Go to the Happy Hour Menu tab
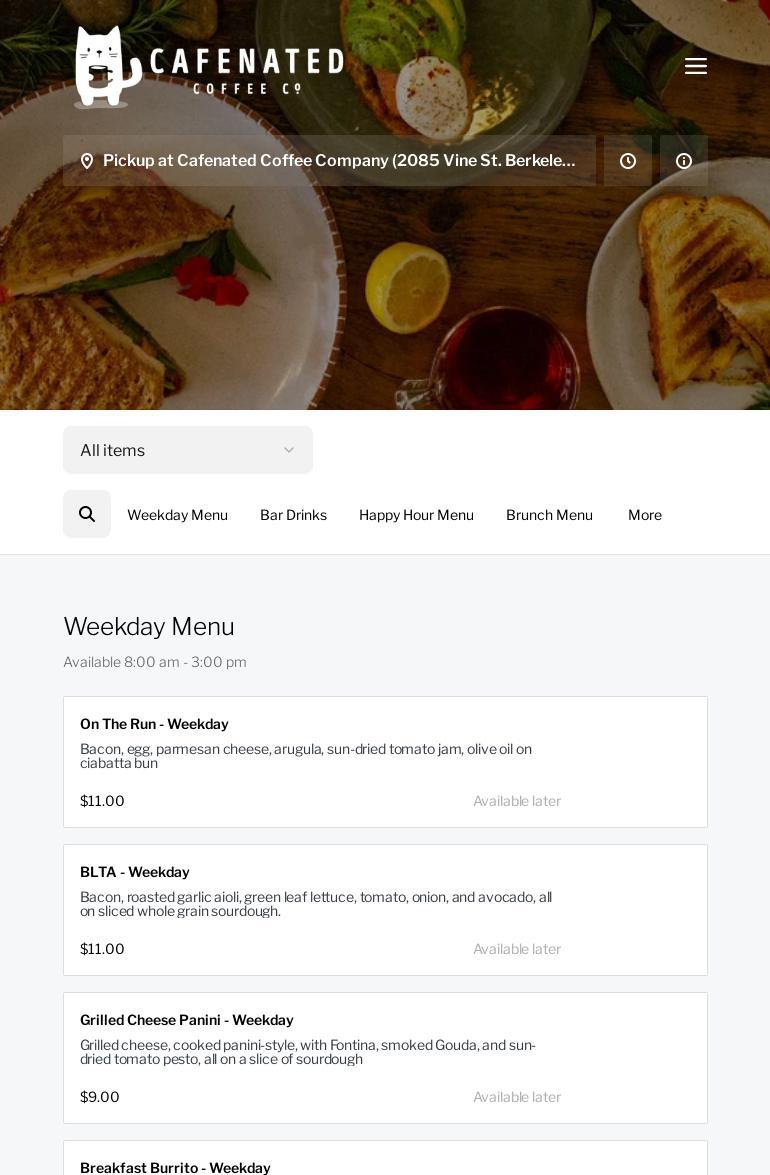 [x=416, y=515]
